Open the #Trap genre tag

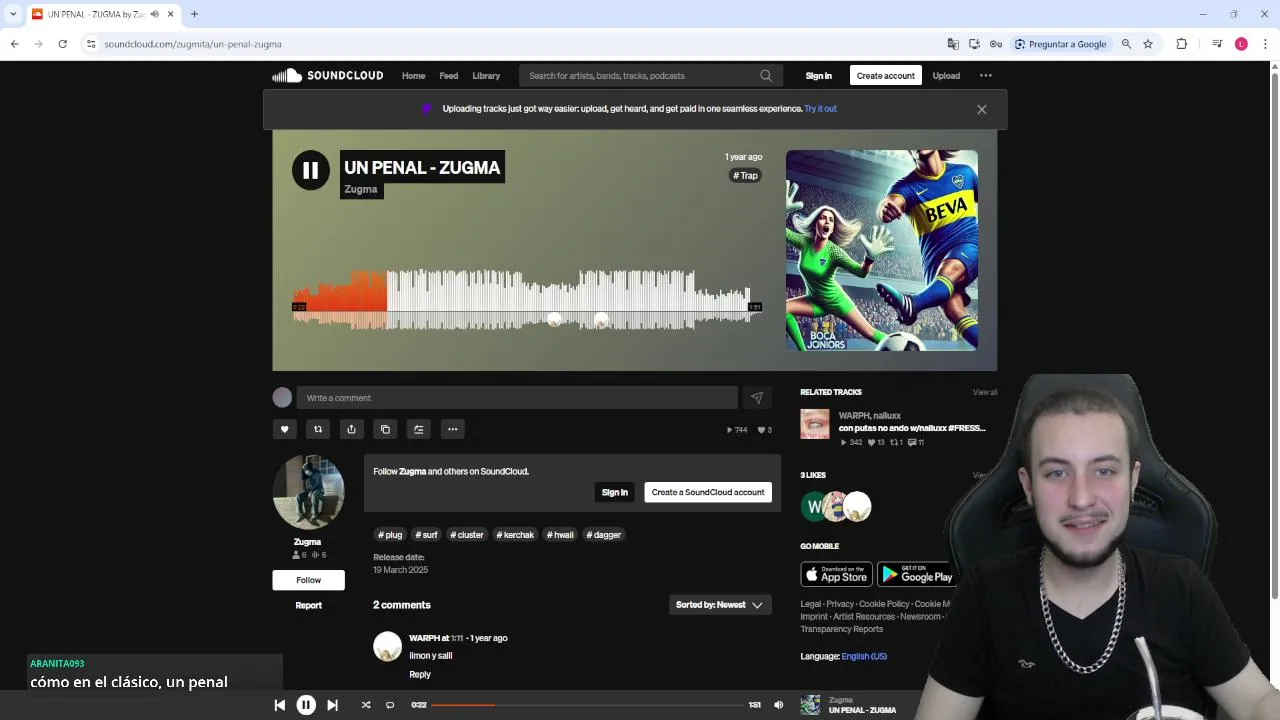coord(746,176)
